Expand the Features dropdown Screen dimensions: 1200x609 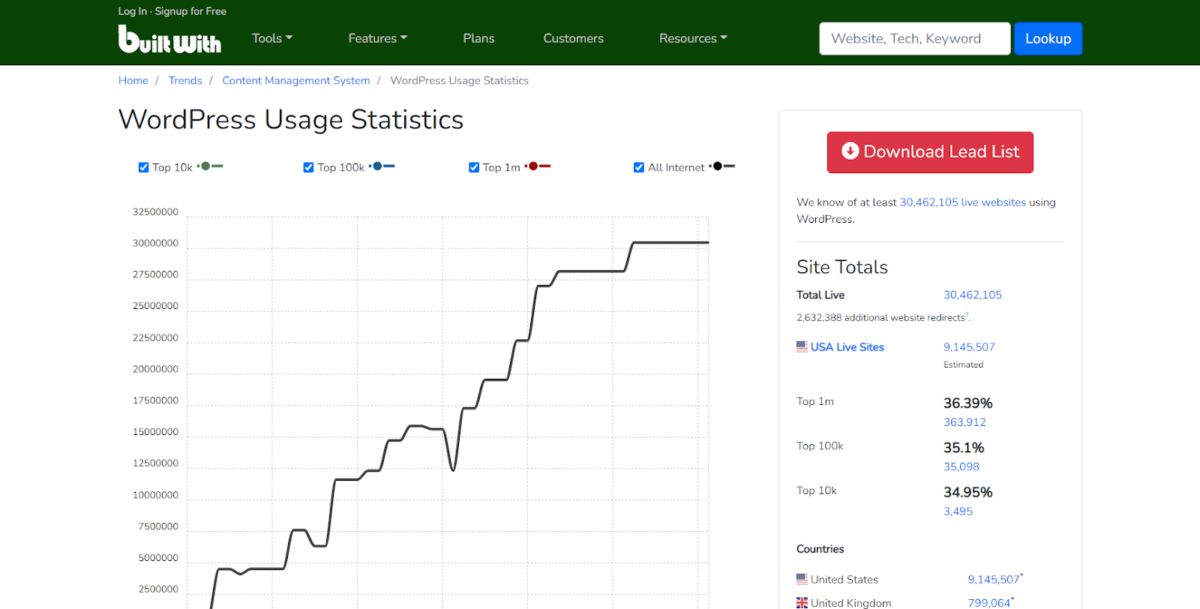click(x=377, y=38)
